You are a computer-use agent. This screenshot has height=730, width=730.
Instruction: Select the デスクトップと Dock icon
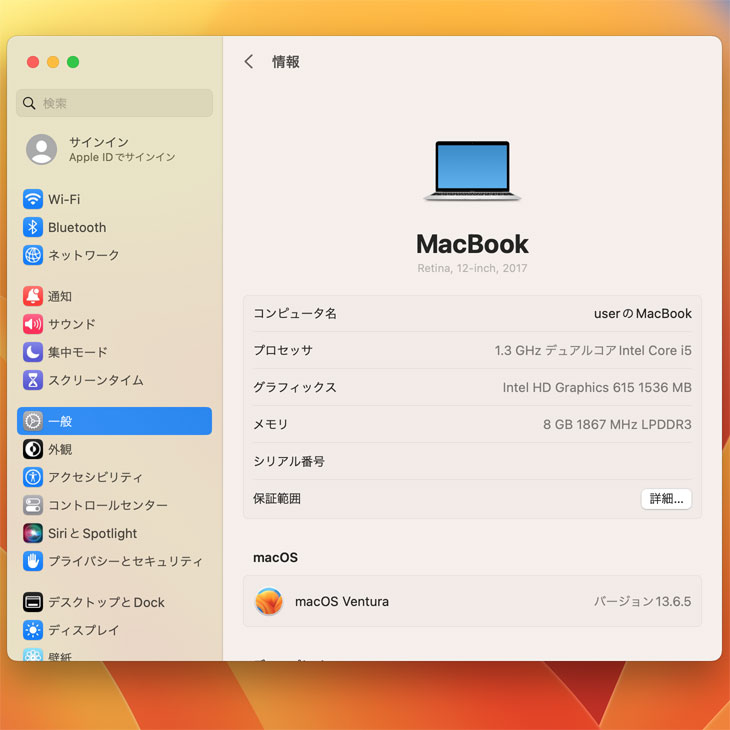click(33, 602)
